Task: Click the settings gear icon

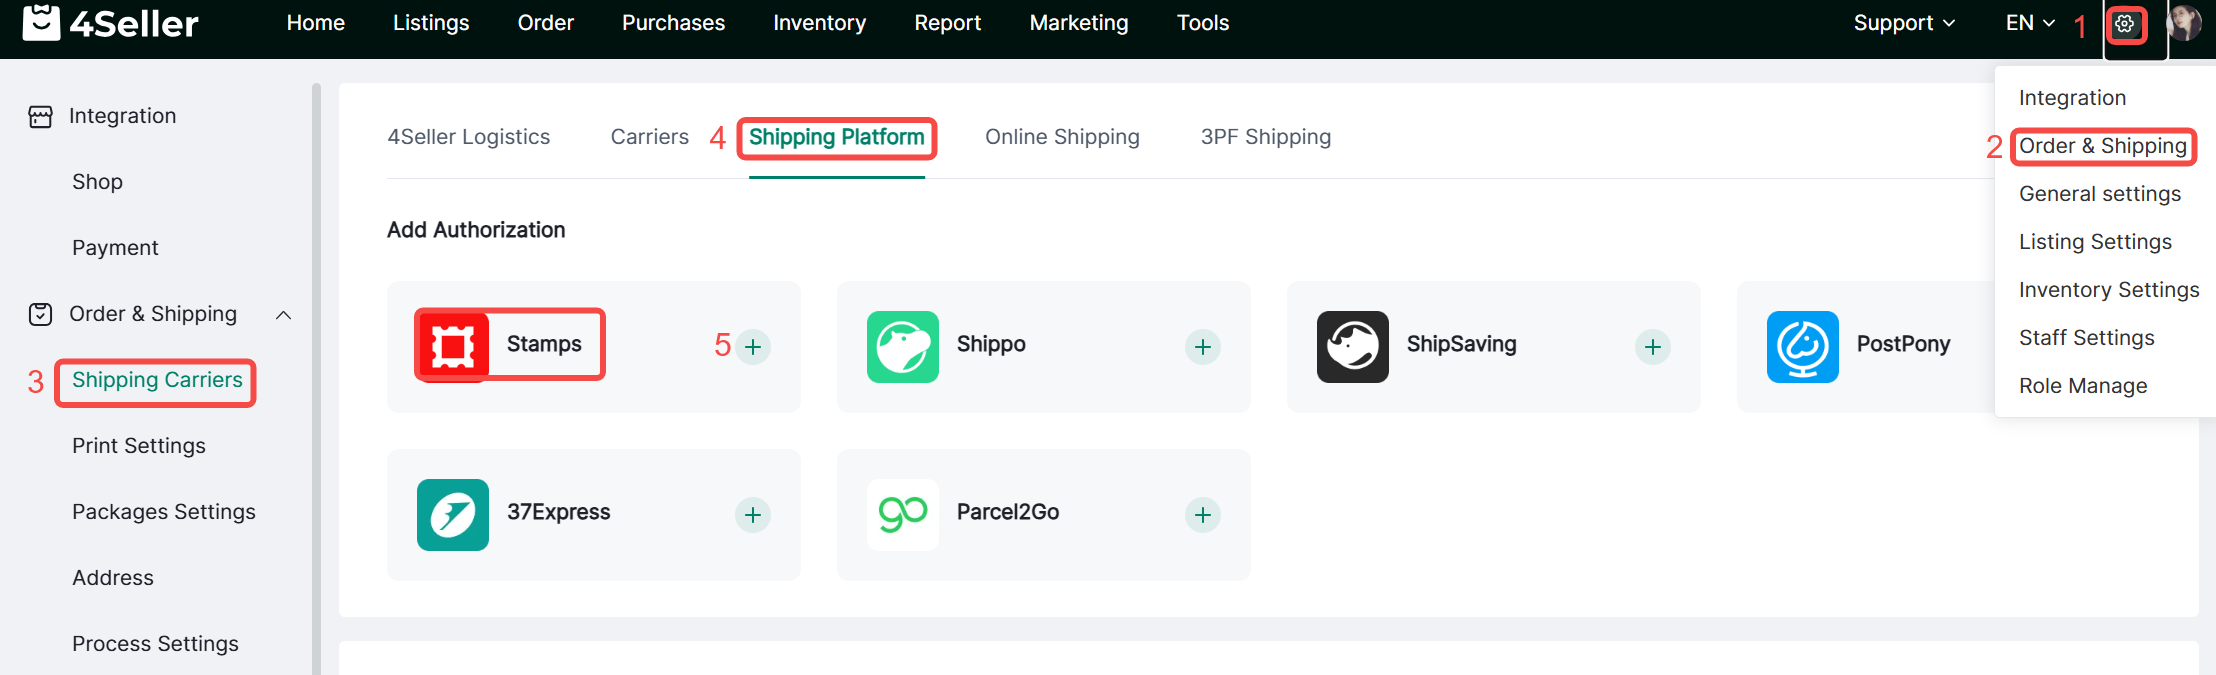Action: (2125, 24)
